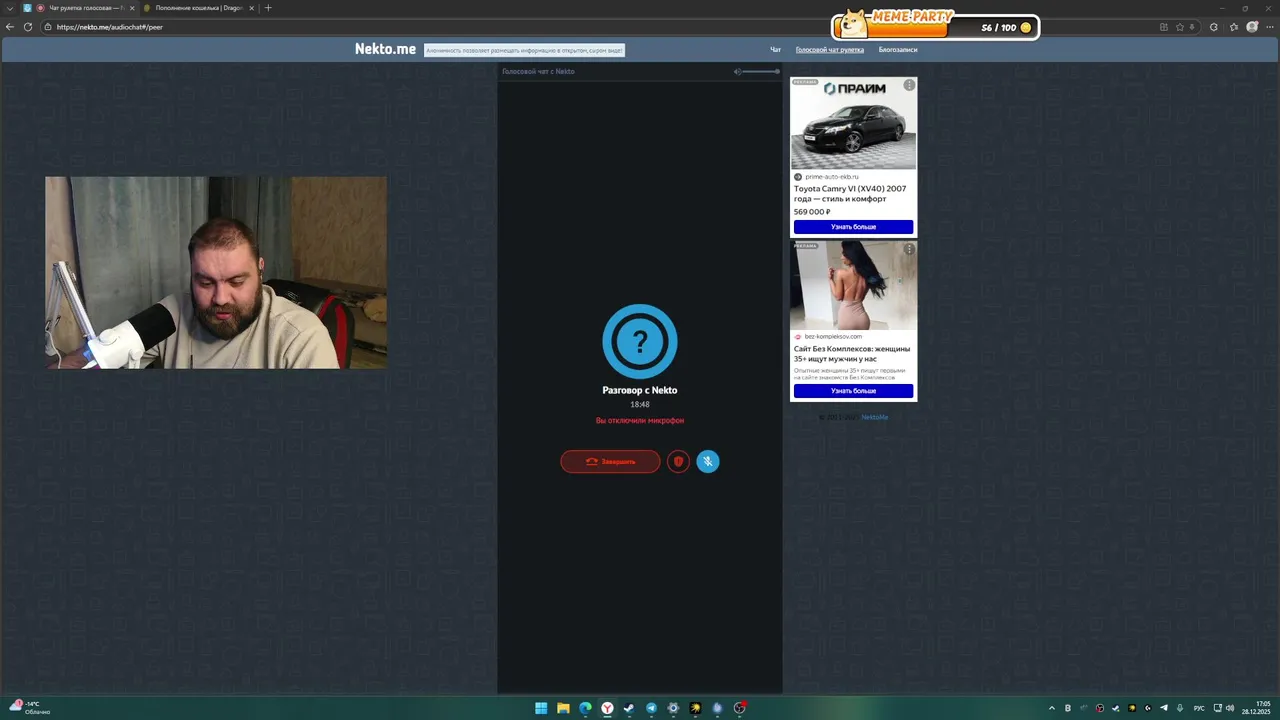Viewport: 1280px width, 720px height.
Task: Click the speaker volume icon
Action: [x=737, y=71]
